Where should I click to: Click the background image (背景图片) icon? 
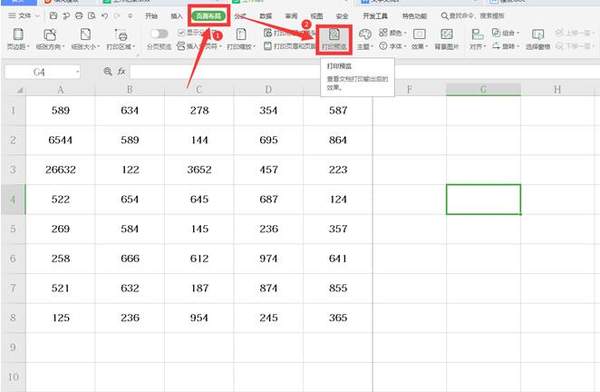(447, 39)
